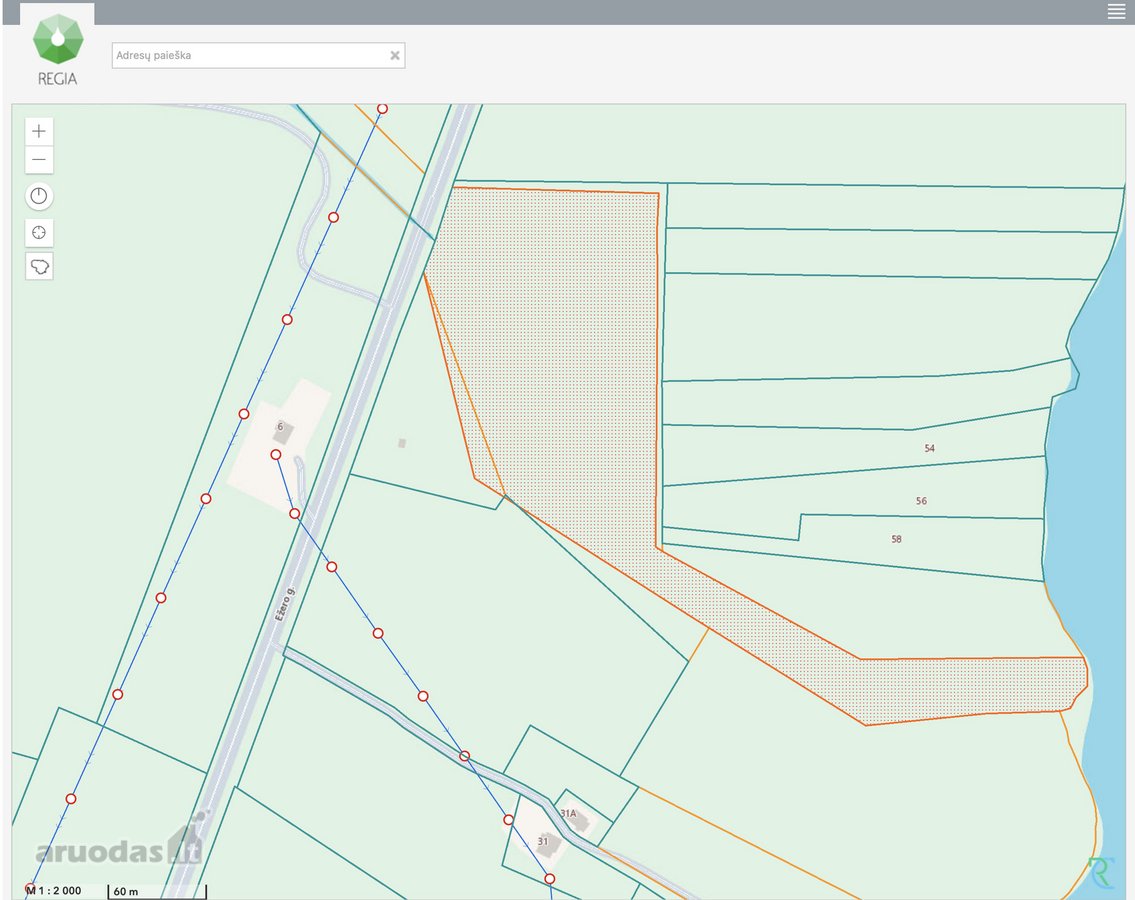Reset map rotation with compass button
Viewport: 1135px width, 900px height.
pos(39,196)
